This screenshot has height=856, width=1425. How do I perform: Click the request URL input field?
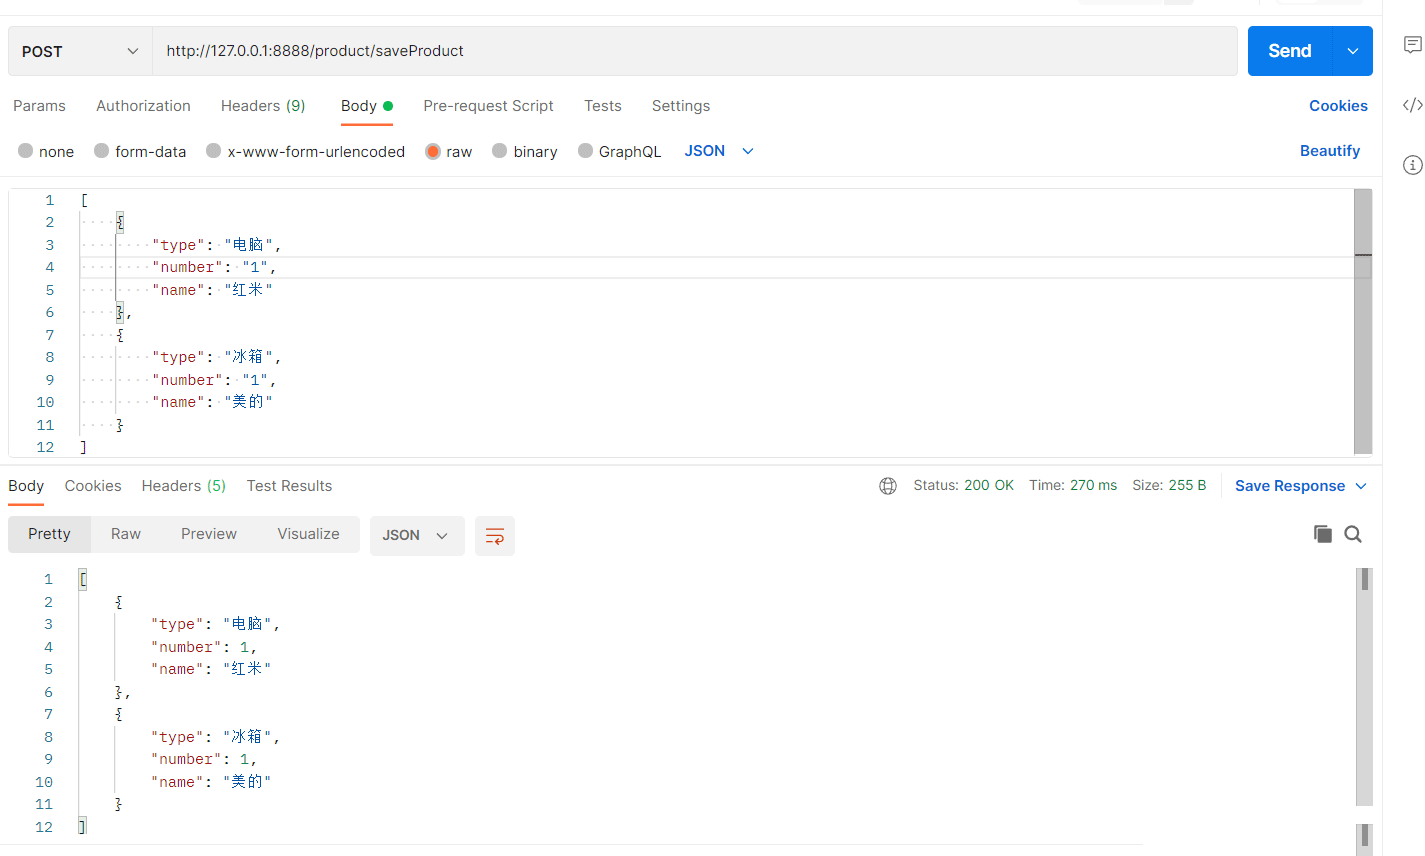tap(695, 51)
